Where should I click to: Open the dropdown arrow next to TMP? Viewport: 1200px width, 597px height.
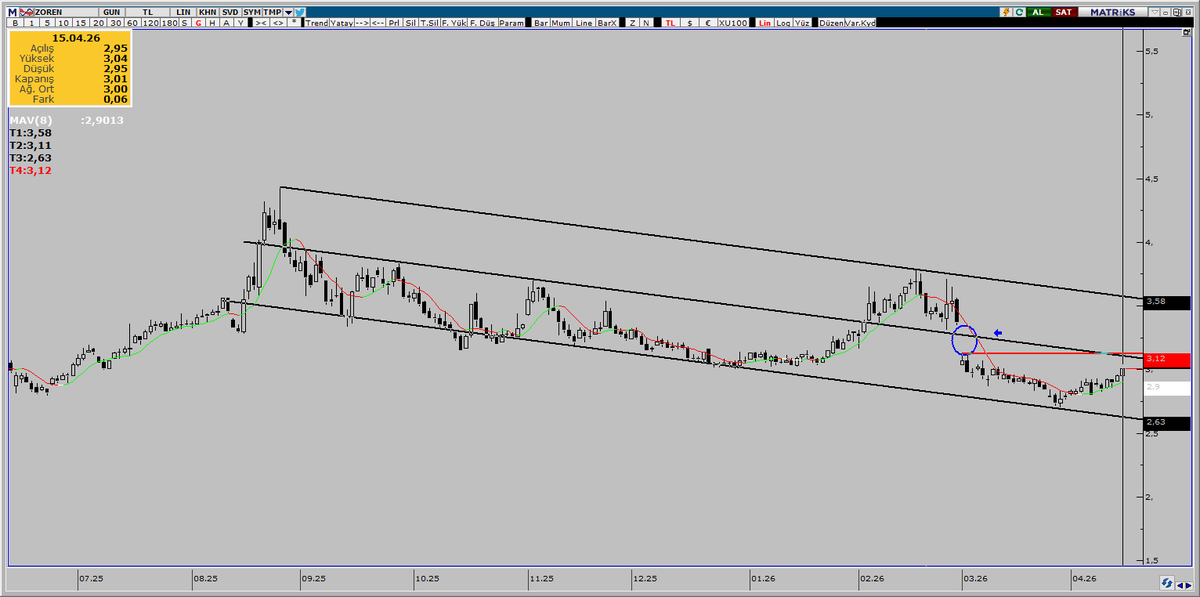pyautogui.click(x=288, y=12)
